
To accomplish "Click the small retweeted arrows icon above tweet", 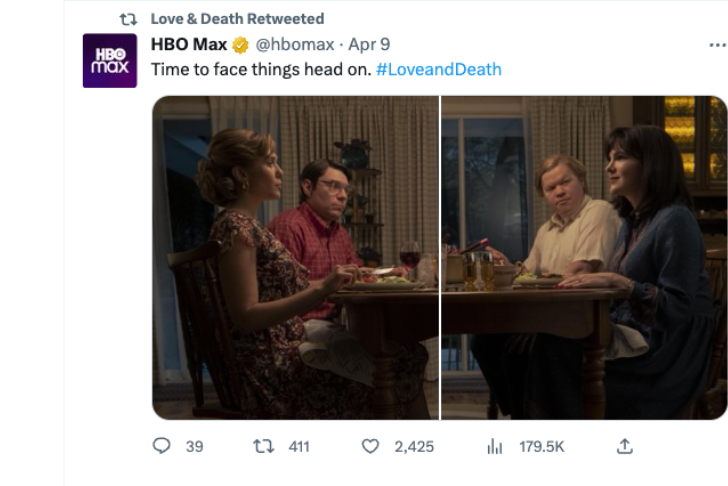I will coord(128,19).
